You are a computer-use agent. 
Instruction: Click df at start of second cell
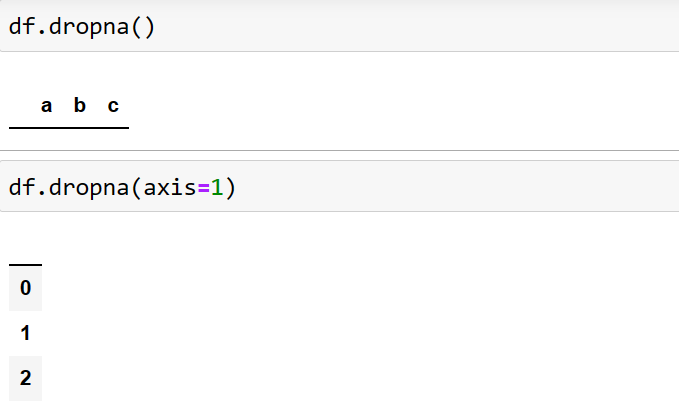tap(21, 187)
